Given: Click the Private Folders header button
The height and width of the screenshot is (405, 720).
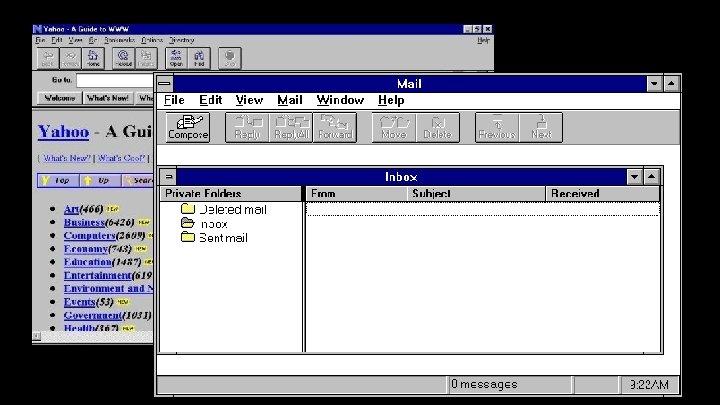Looking at the screenshot, I should (x=231, y=194).
